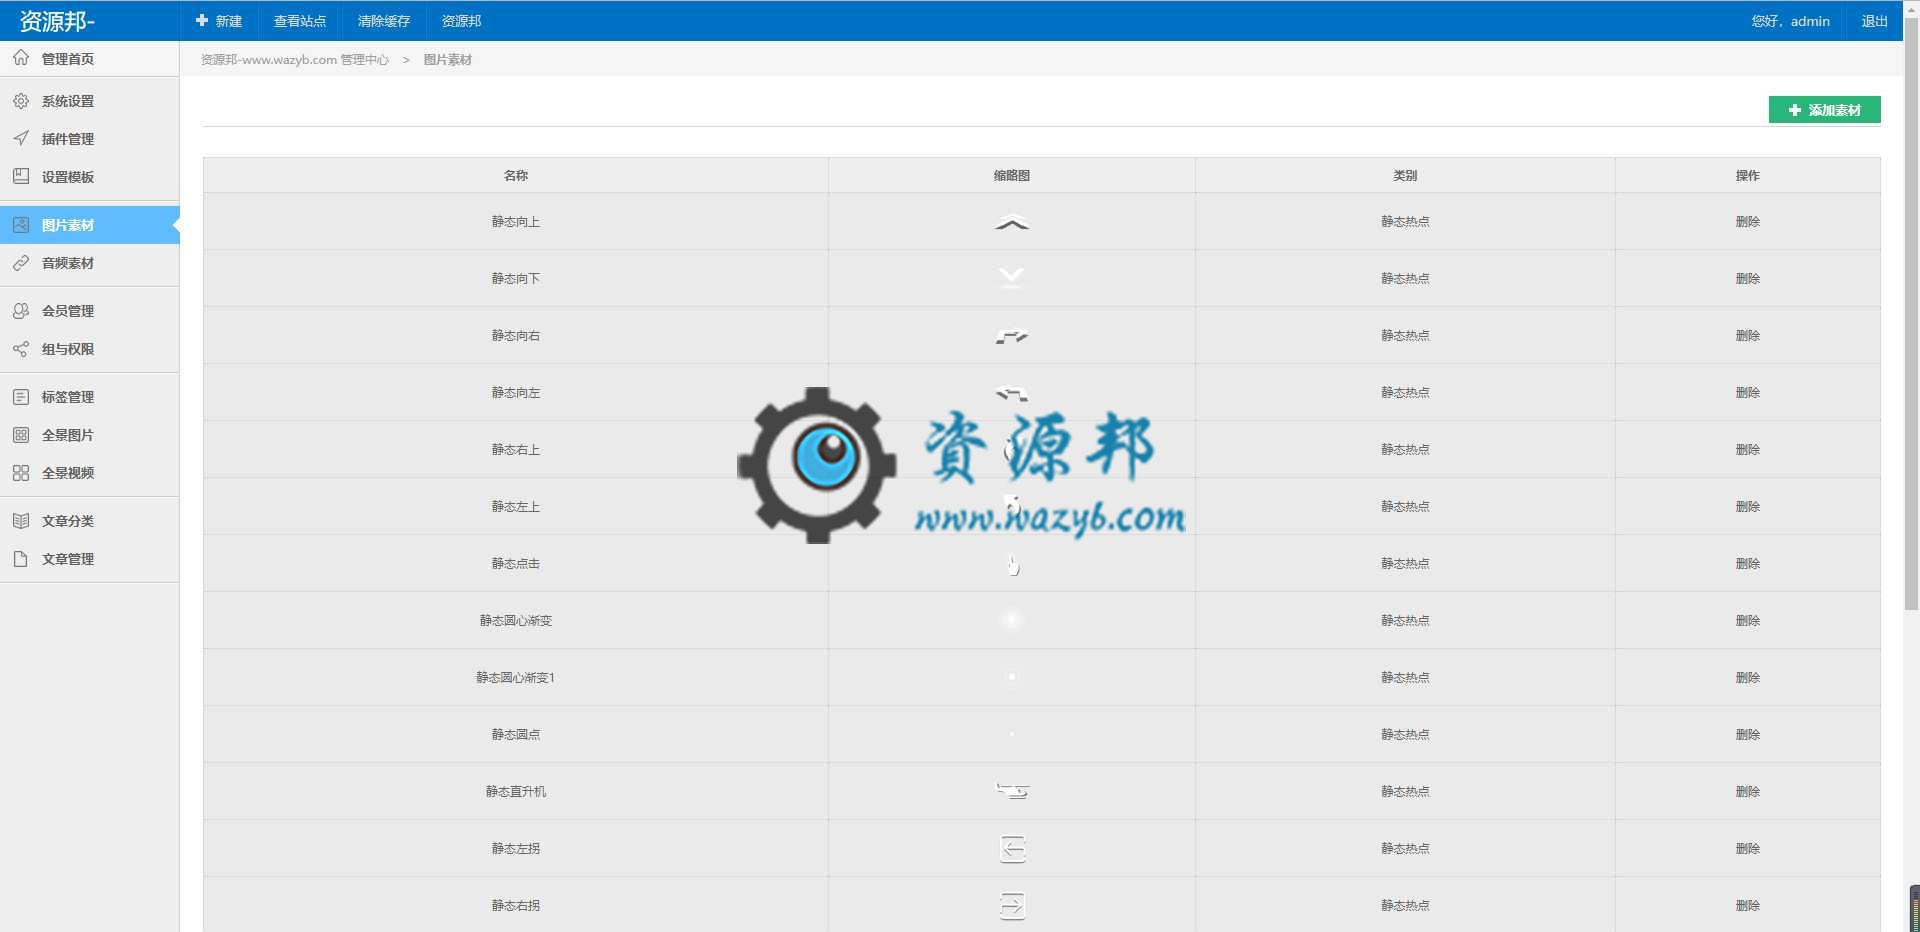Click the 类别 column header

click(1405, 175)
